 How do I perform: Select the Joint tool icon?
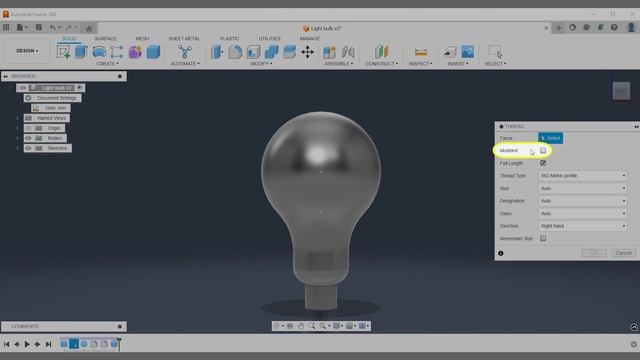pos(348,52)
